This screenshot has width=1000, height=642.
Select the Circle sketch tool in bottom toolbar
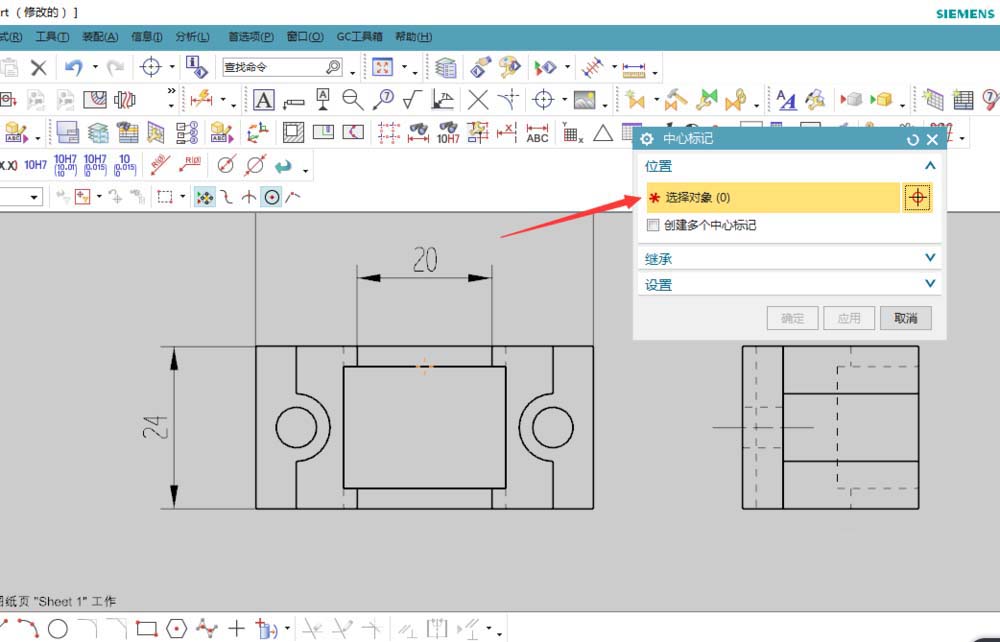[x=57, y=629]
